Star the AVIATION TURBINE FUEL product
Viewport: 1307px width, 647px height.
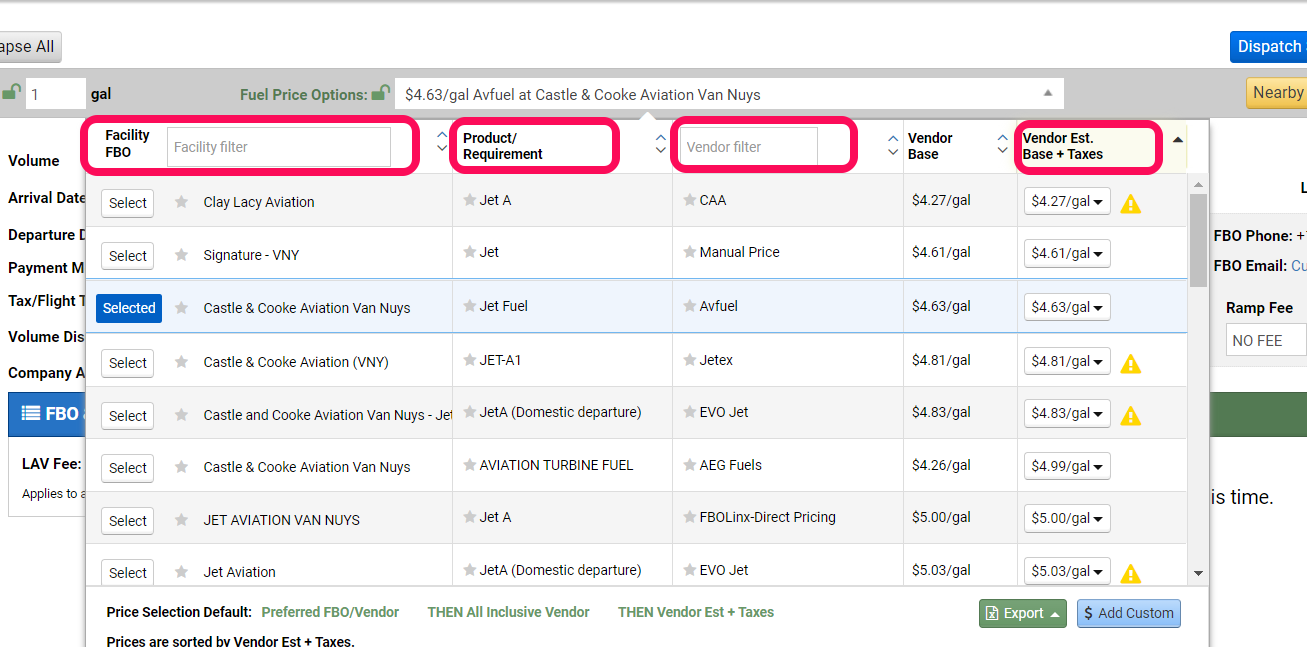pos(470,465)
